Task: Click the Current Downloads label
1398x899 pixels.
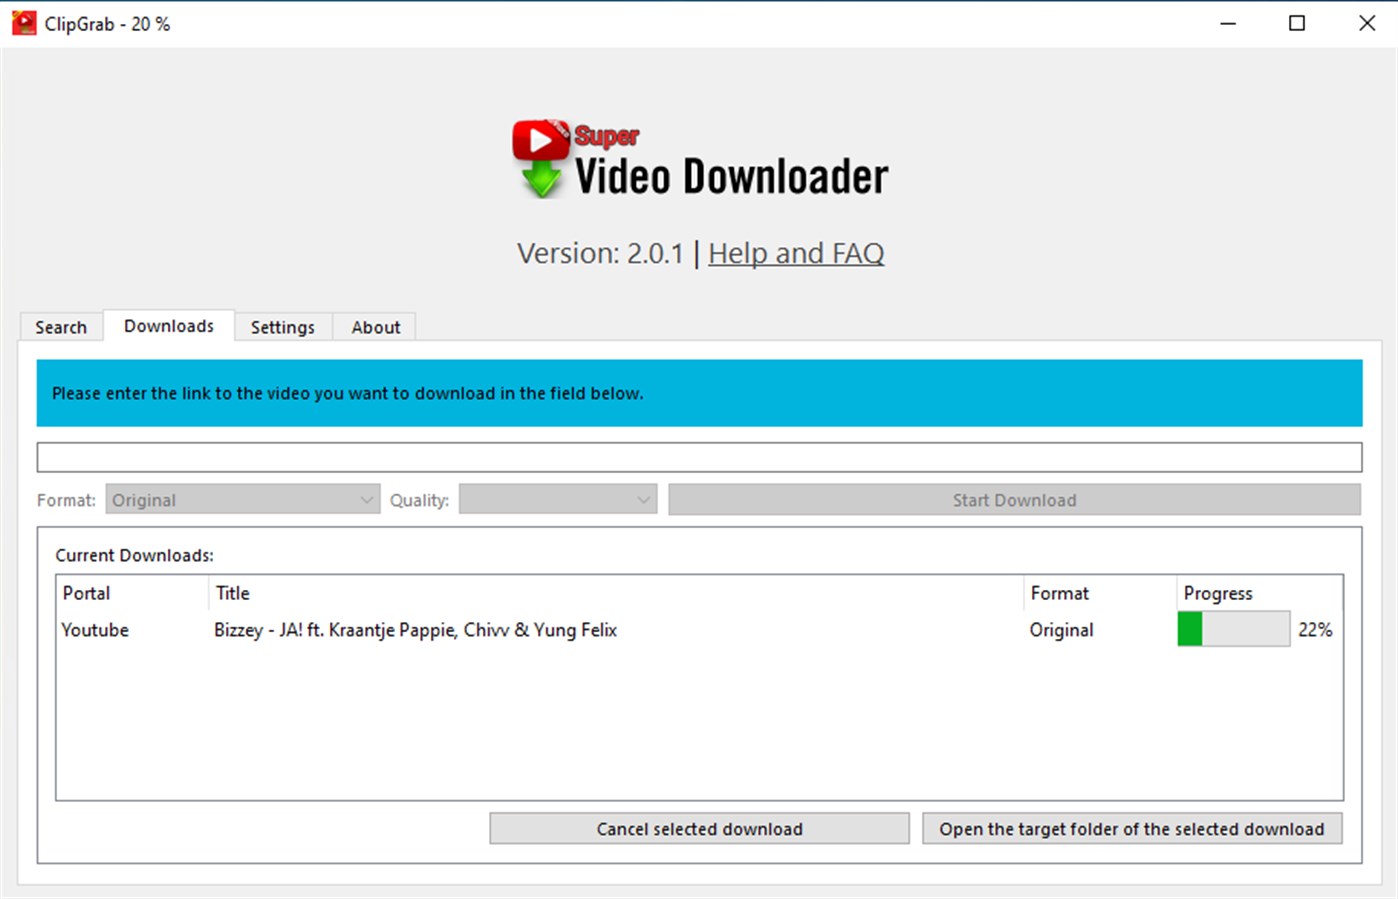Action: coord(134,555)
